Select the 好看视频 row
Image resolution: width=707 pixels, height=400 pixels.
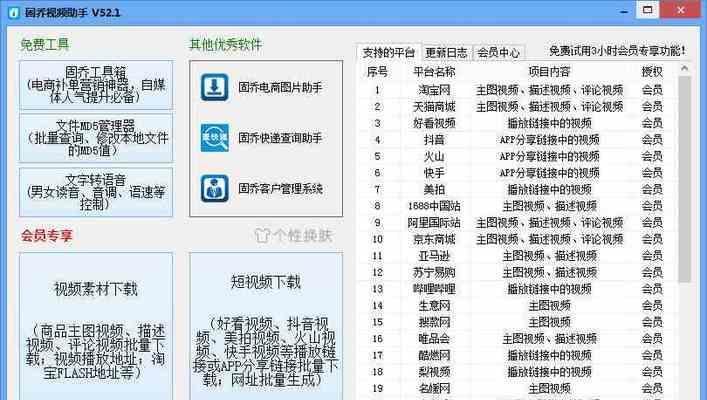pyautogui.click(x=518, y=123)
